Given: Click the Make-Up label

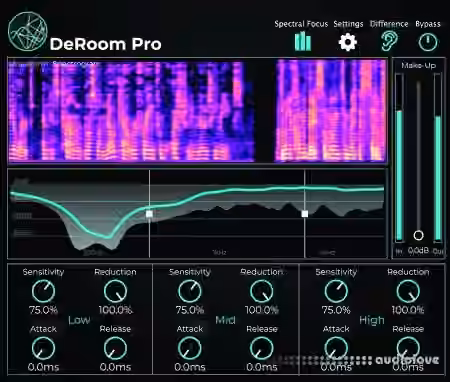Looking at the screenshot, I should coord(419,66).
